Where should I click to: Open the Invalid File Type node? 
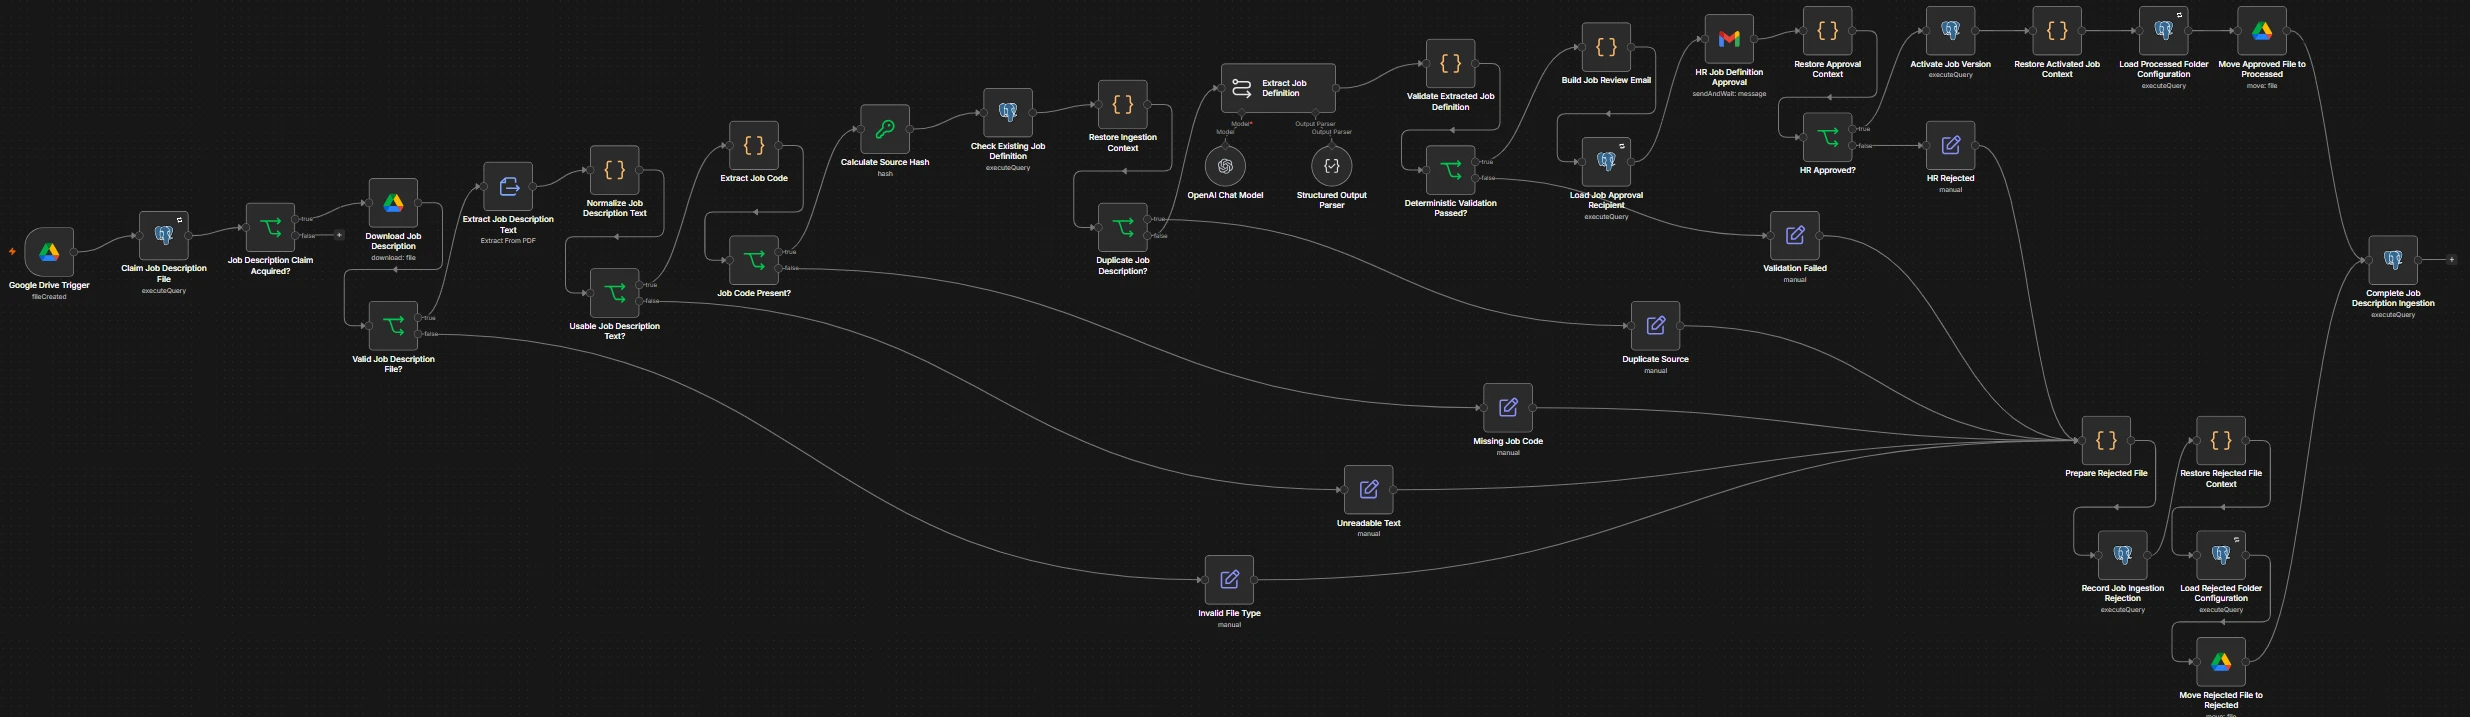[1229, 580]
